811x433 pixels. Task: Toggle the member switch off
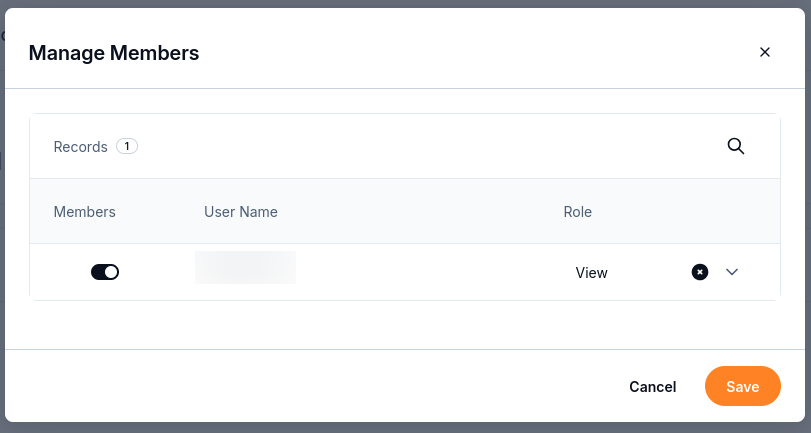[x=105, y=272]
